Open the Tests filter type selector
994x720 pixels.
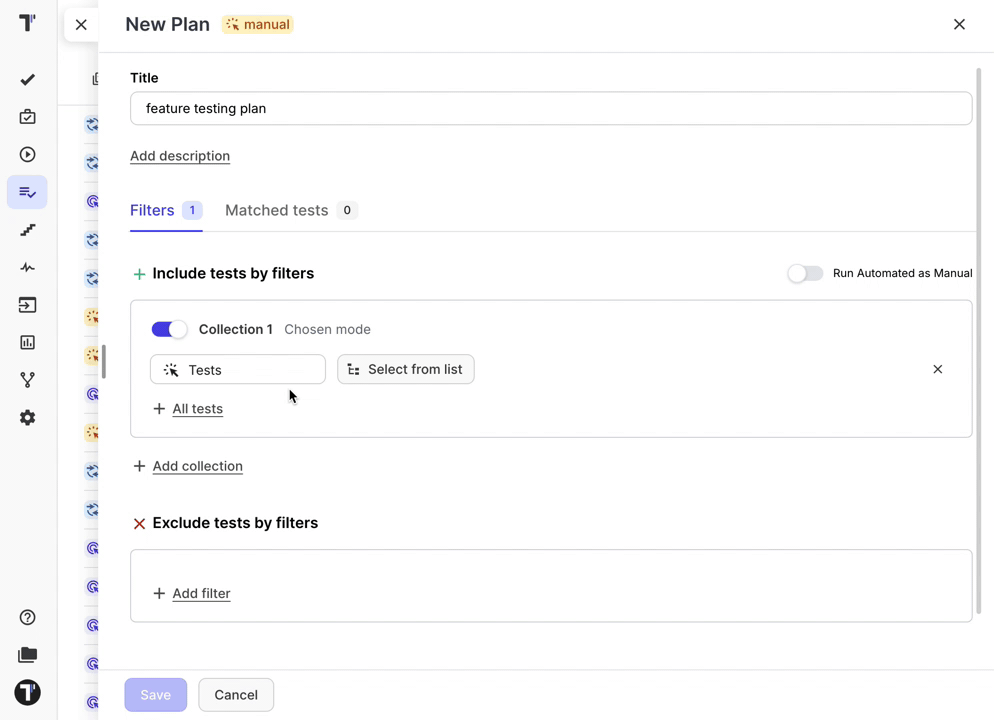237,369
